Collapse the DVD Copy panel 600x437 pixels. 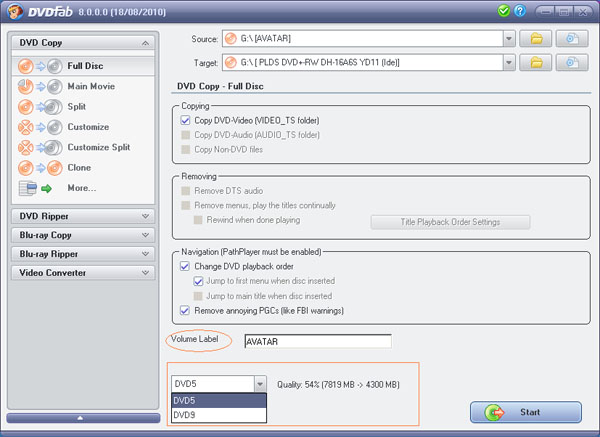pos(145,43)
